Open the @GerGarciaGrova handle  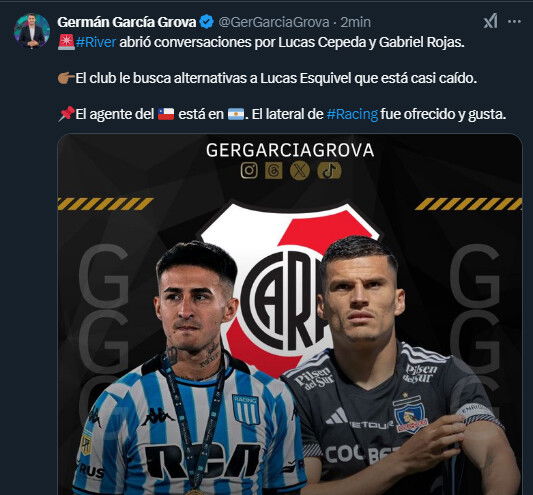point(274,22)
